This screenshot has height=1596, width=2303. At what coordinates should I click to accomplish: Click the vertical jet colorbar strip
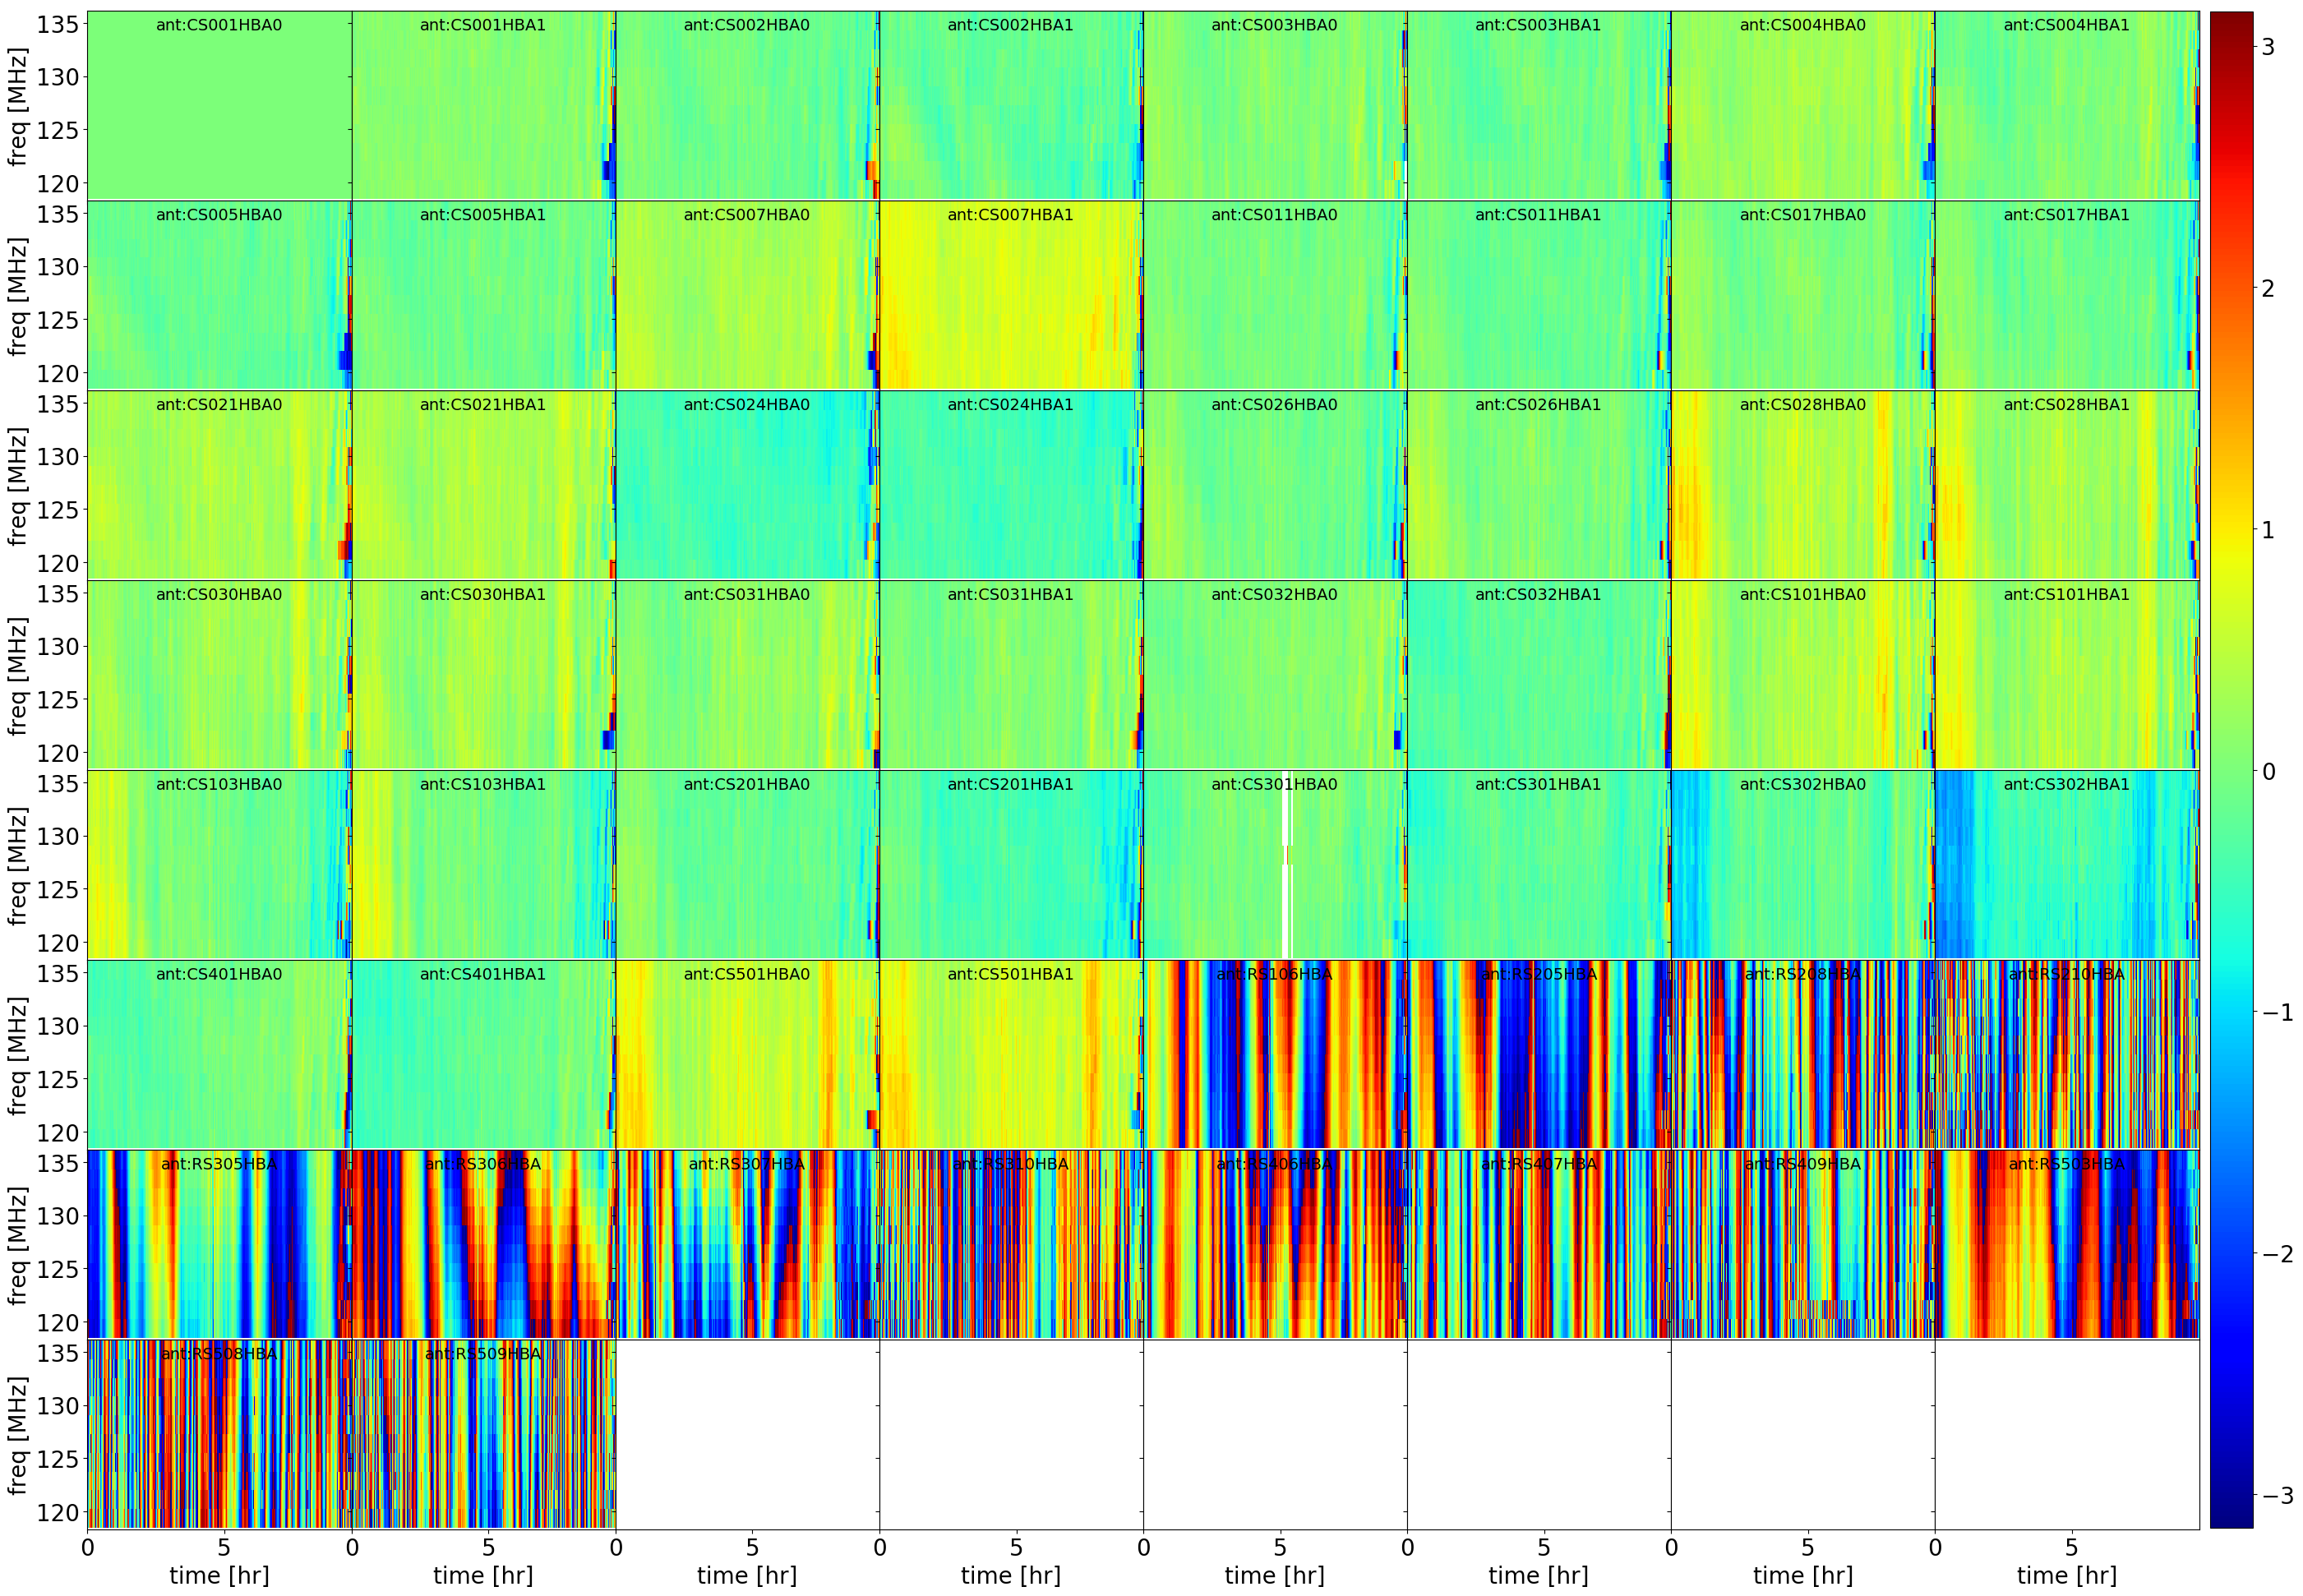tap(2232, 770)
